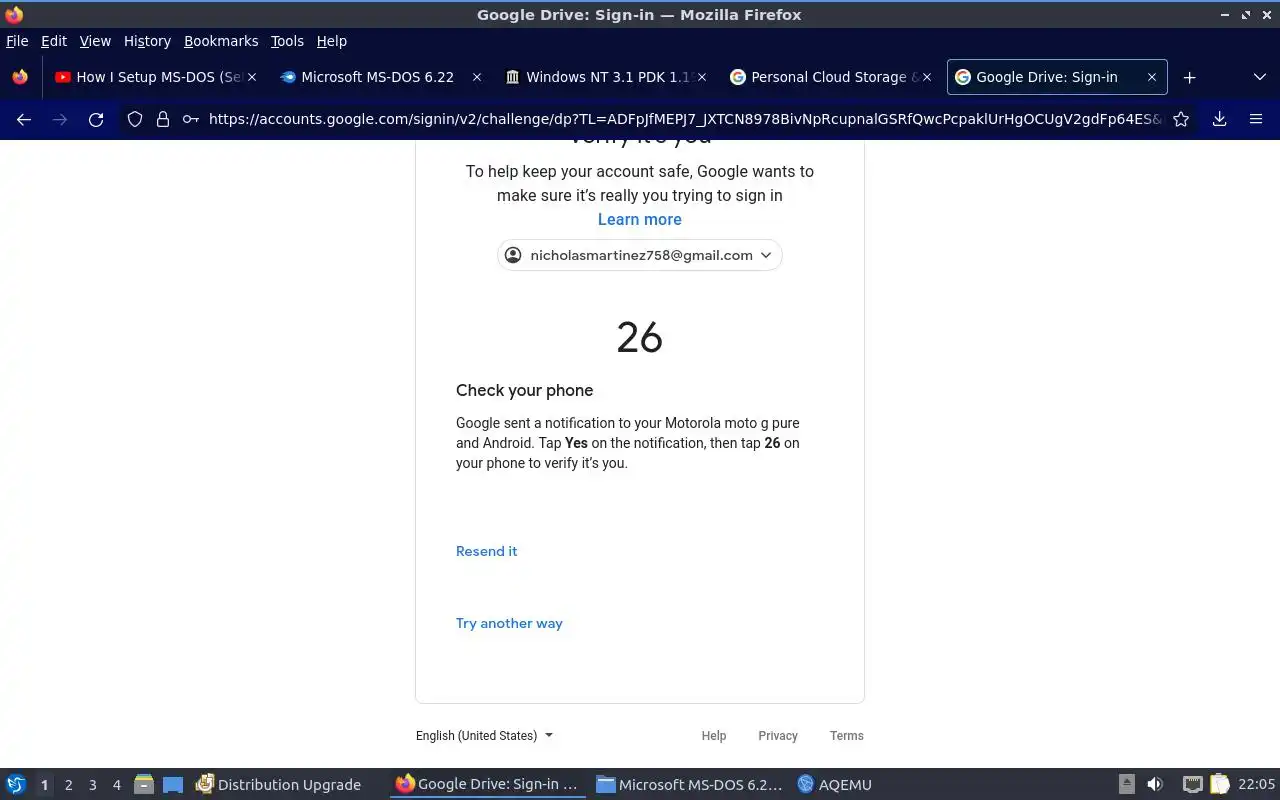Focus Google Drive Sign-in taskbar entry
Image resolution: width=1280 pixels, height=800 pixels.
pos(487,785)
